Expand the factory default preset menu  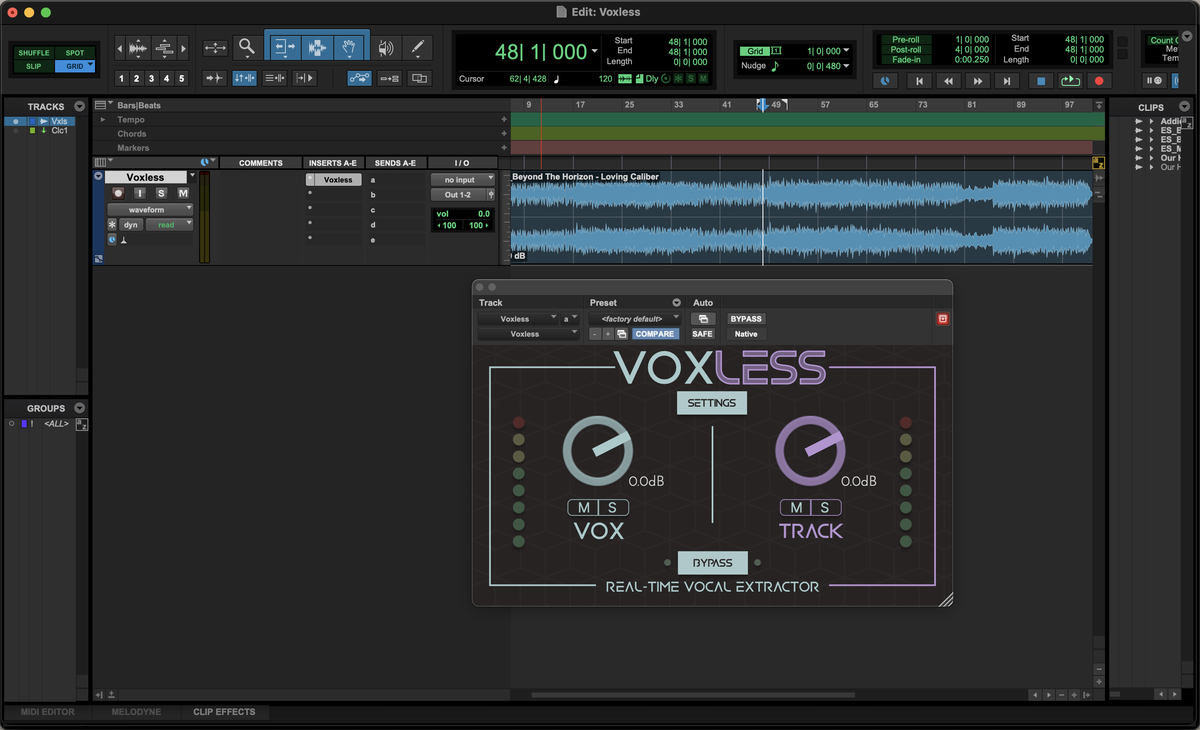[x=634, y=319]
